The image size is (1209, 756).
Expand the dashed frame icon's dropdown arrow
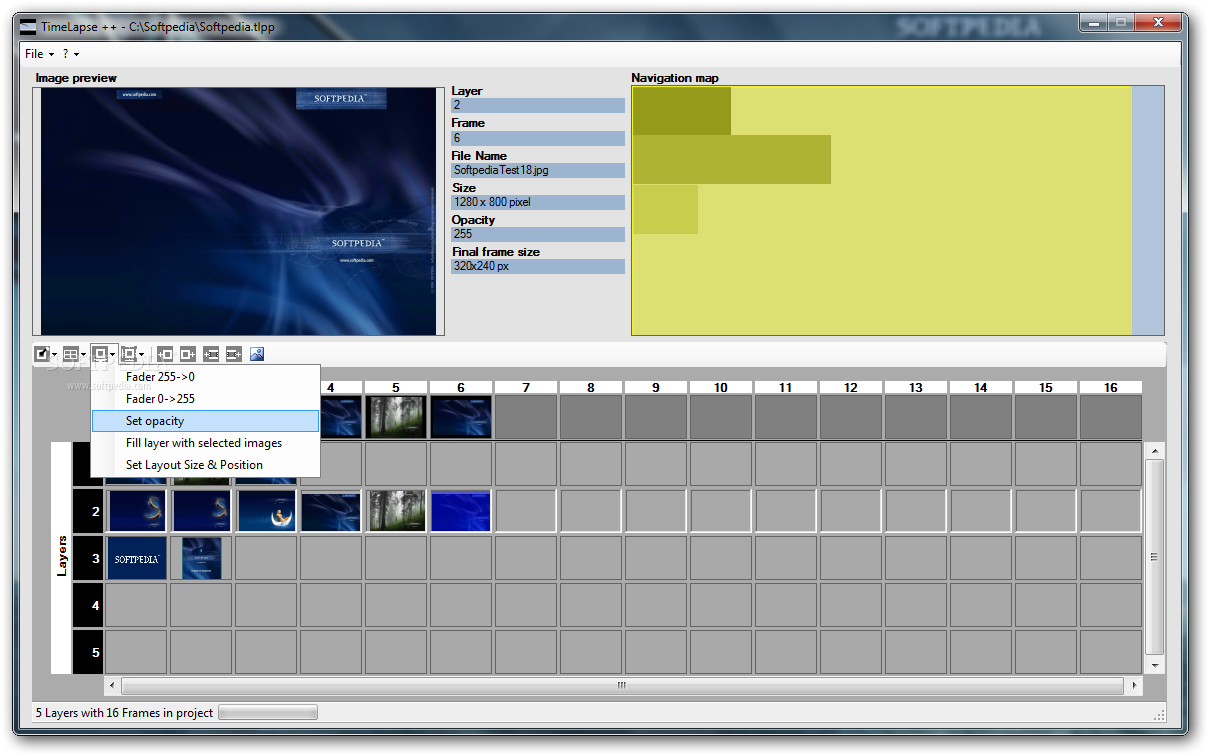[142, 354]
